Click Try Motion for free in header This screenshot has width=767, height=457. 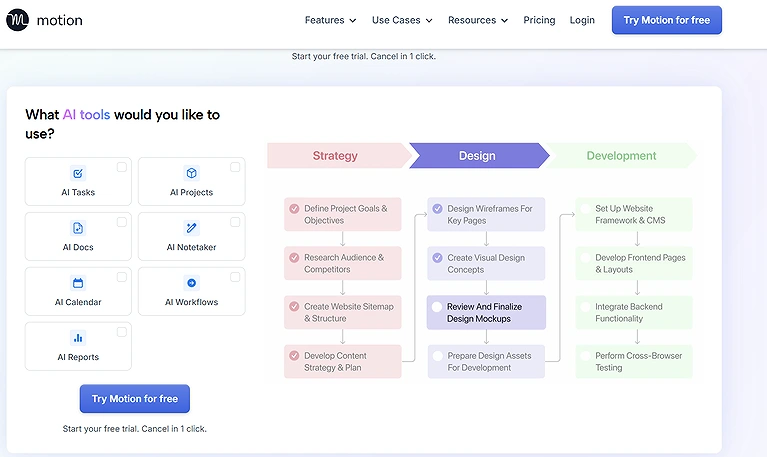[x=667, y=20]
